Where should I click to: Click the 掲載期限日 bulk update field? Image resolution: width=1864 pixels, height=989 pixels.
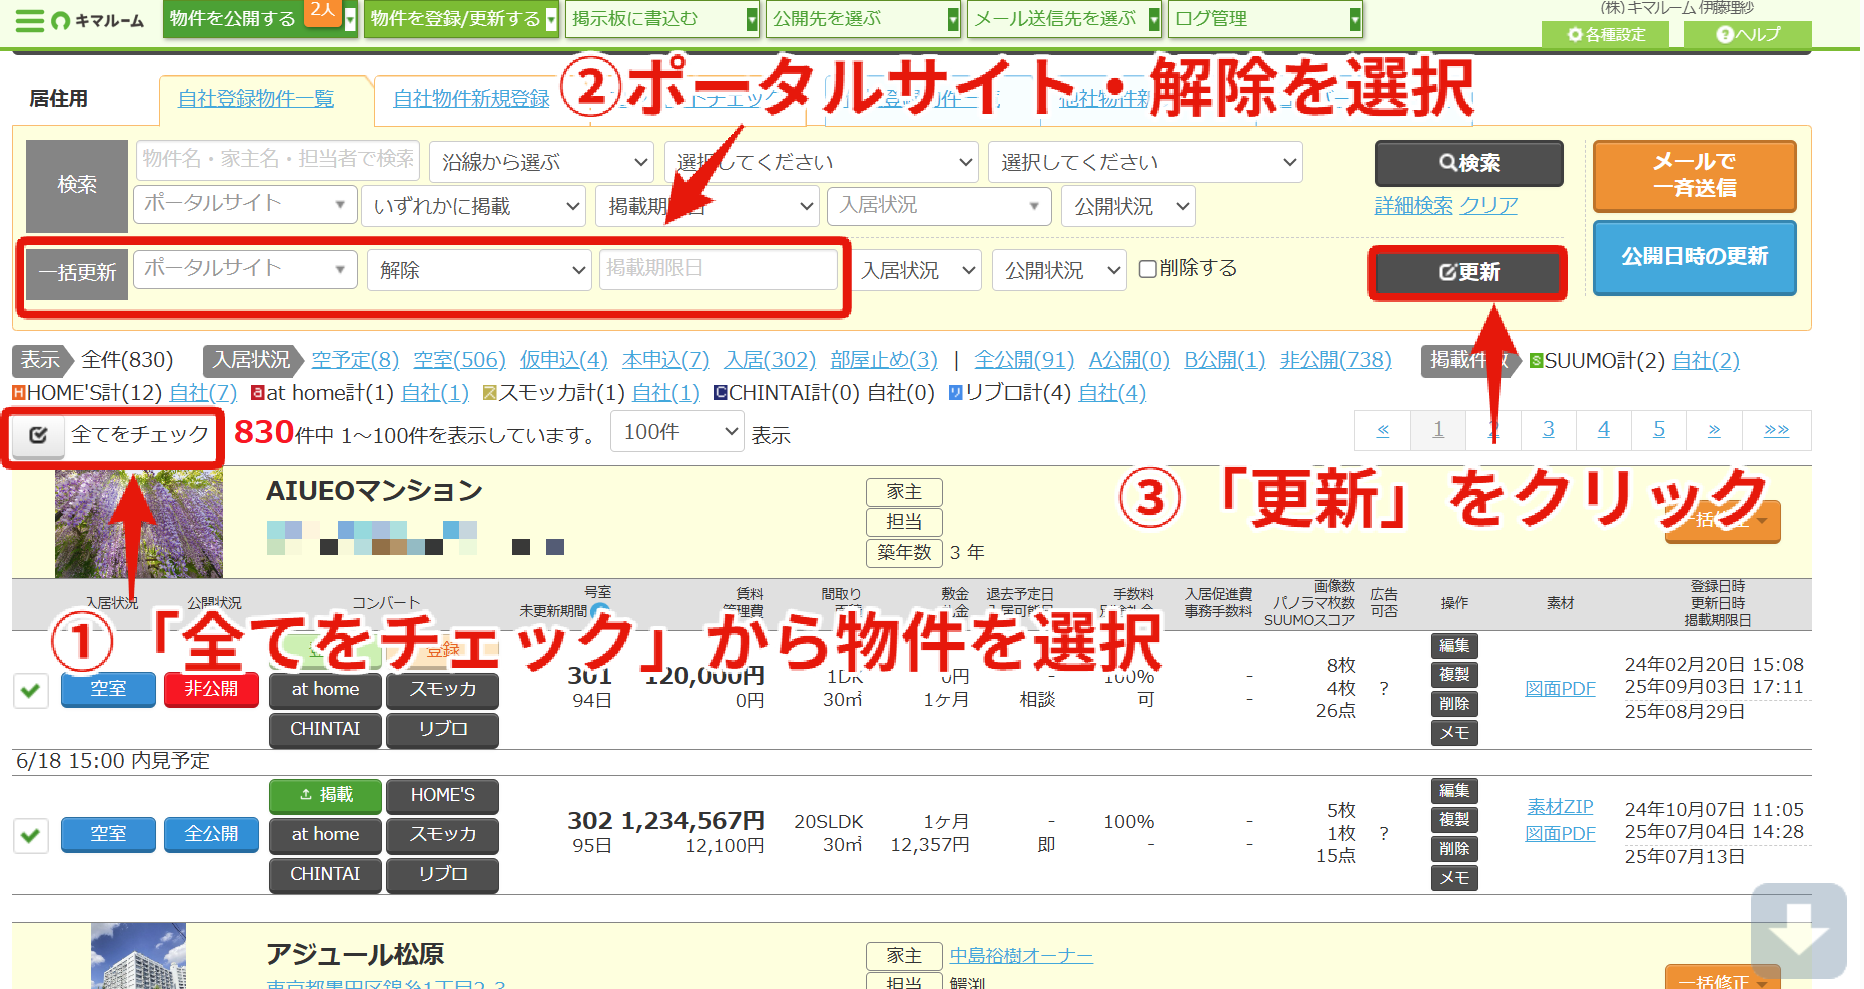(x=718, y=269)
